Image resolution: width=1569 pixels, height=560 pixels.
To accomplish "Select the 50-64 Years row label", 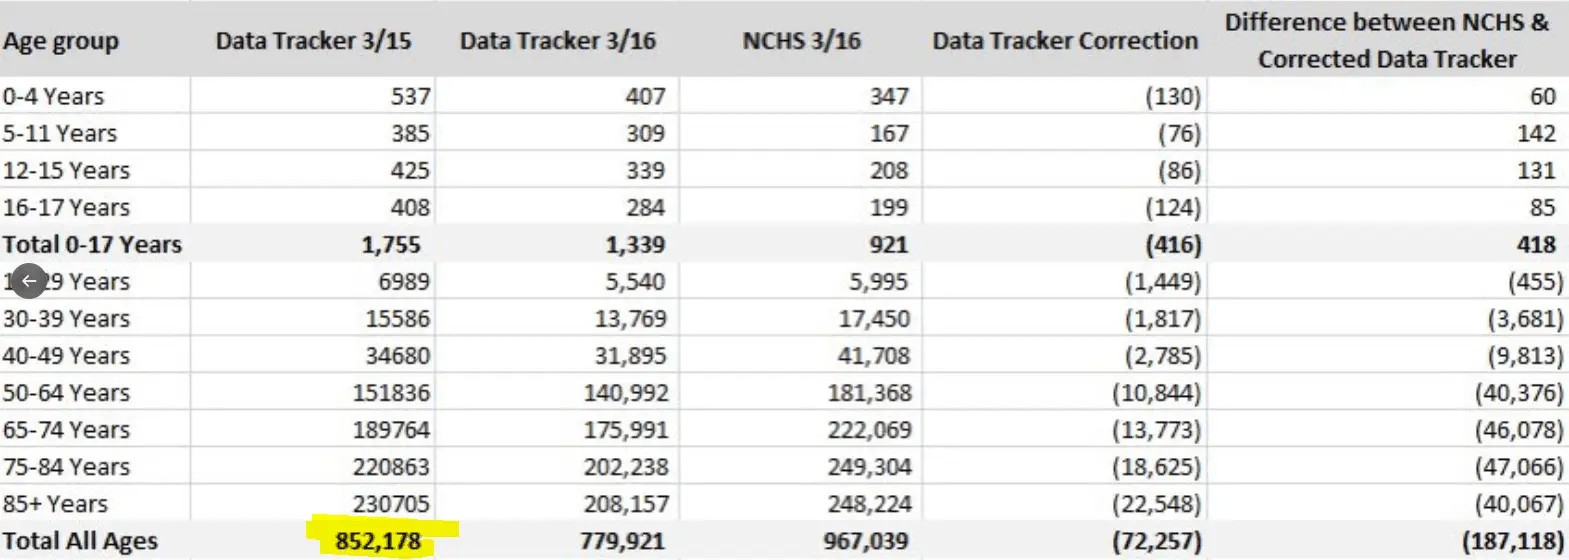I will point(66,392).
